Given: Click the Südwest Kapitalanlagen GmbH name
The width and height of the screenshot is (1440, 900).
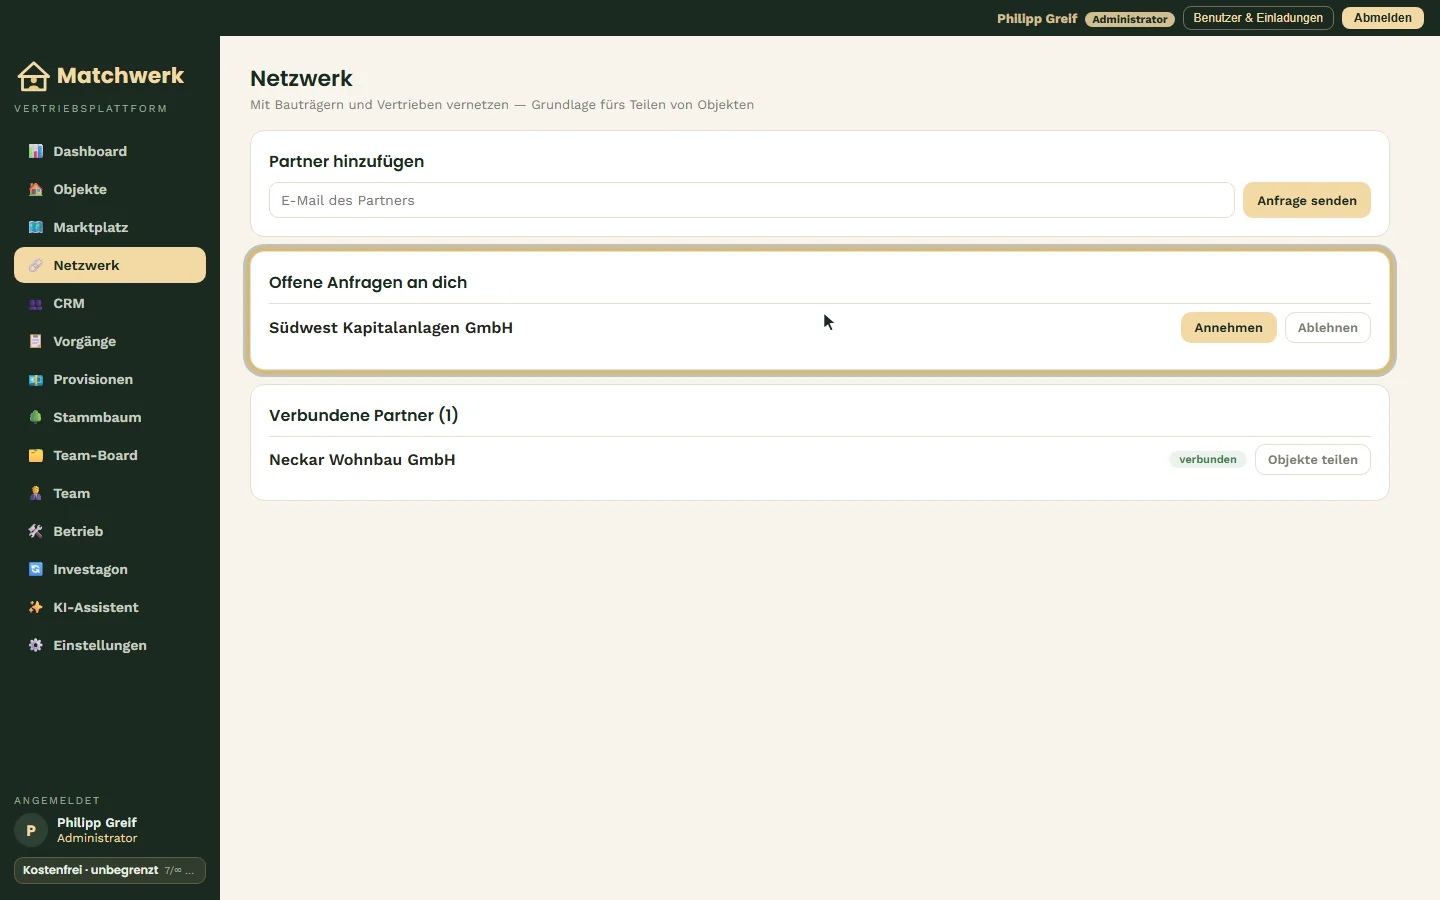Looking at the screenshot, I should point(391,328).
